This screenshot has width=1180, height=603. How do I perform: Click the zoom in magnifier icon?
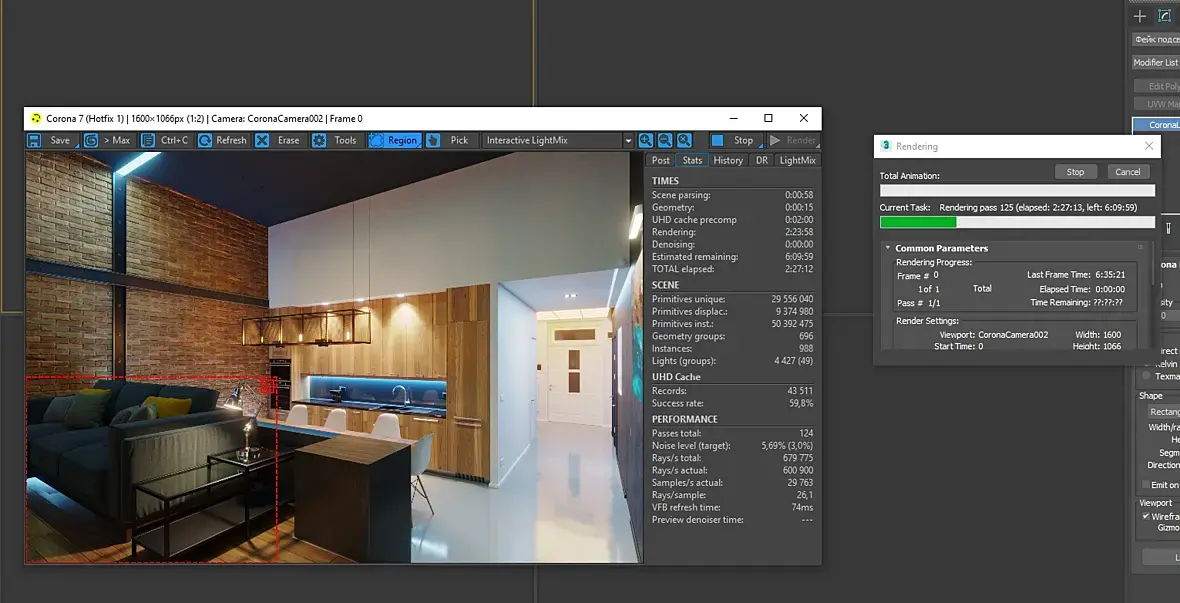646,140
